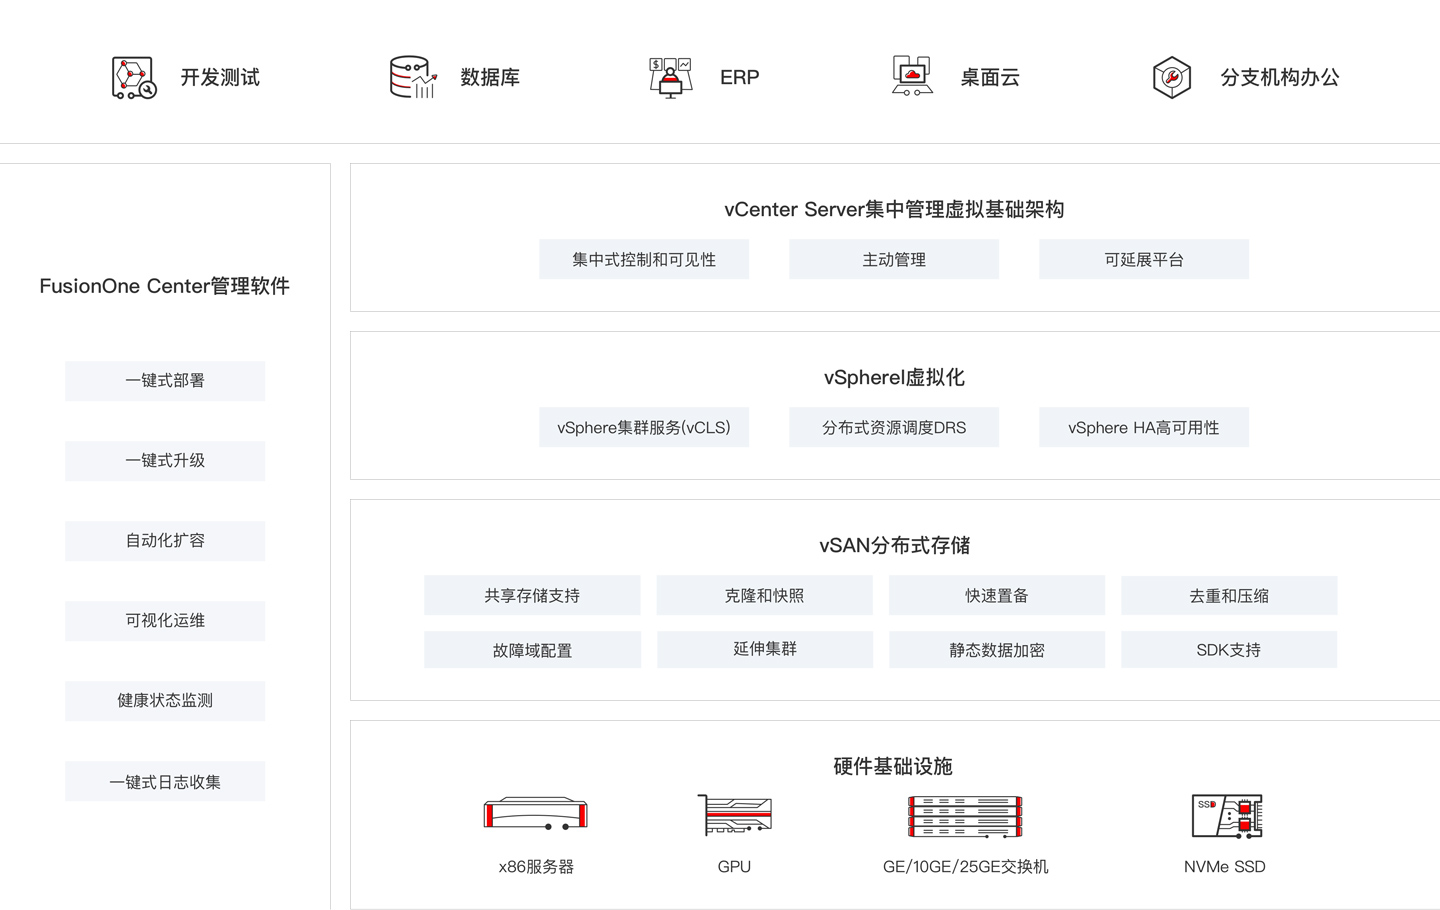1440x910 pixels.
Task: Click the GPU card icon
Action: (735, 815)
